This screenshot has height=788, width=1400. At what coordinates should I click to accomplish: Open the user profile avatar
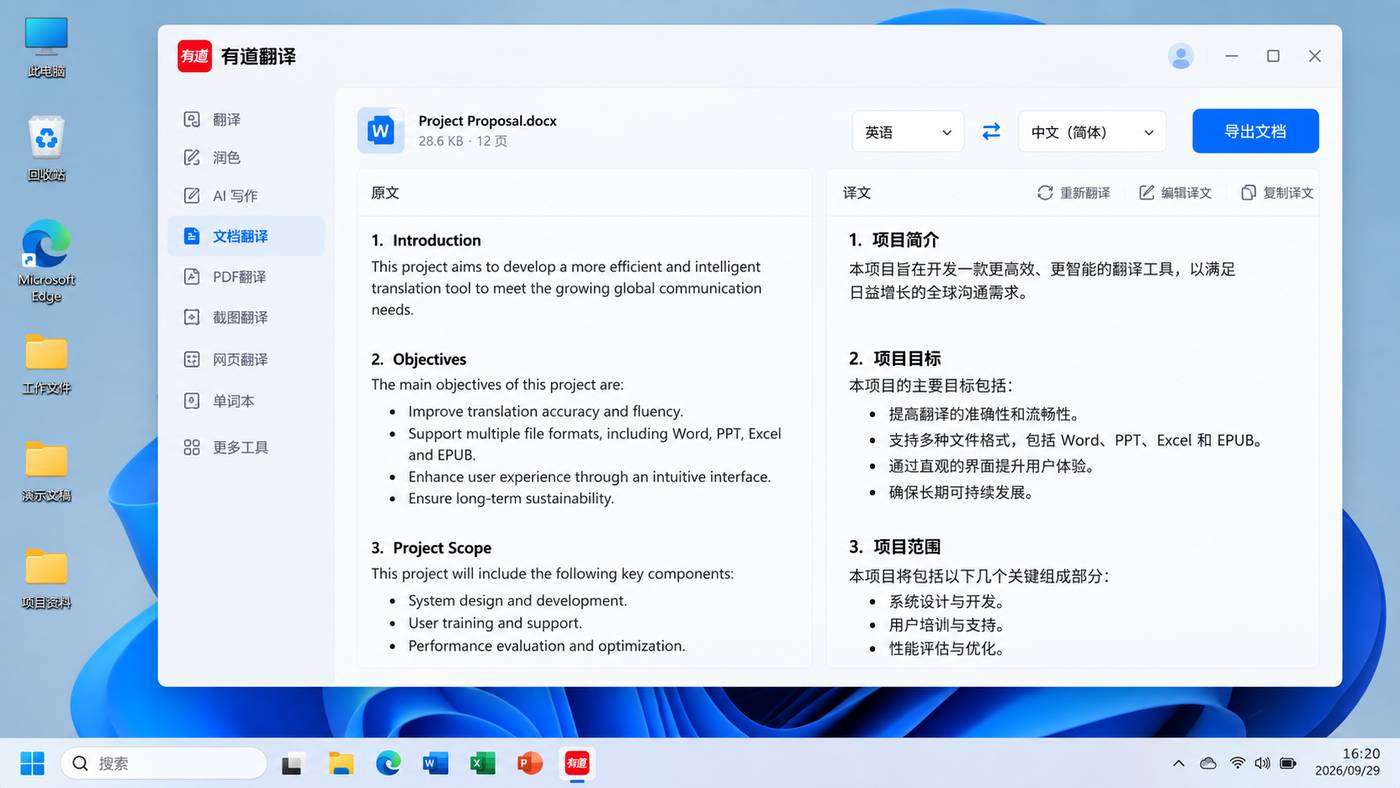[1181, 56]
